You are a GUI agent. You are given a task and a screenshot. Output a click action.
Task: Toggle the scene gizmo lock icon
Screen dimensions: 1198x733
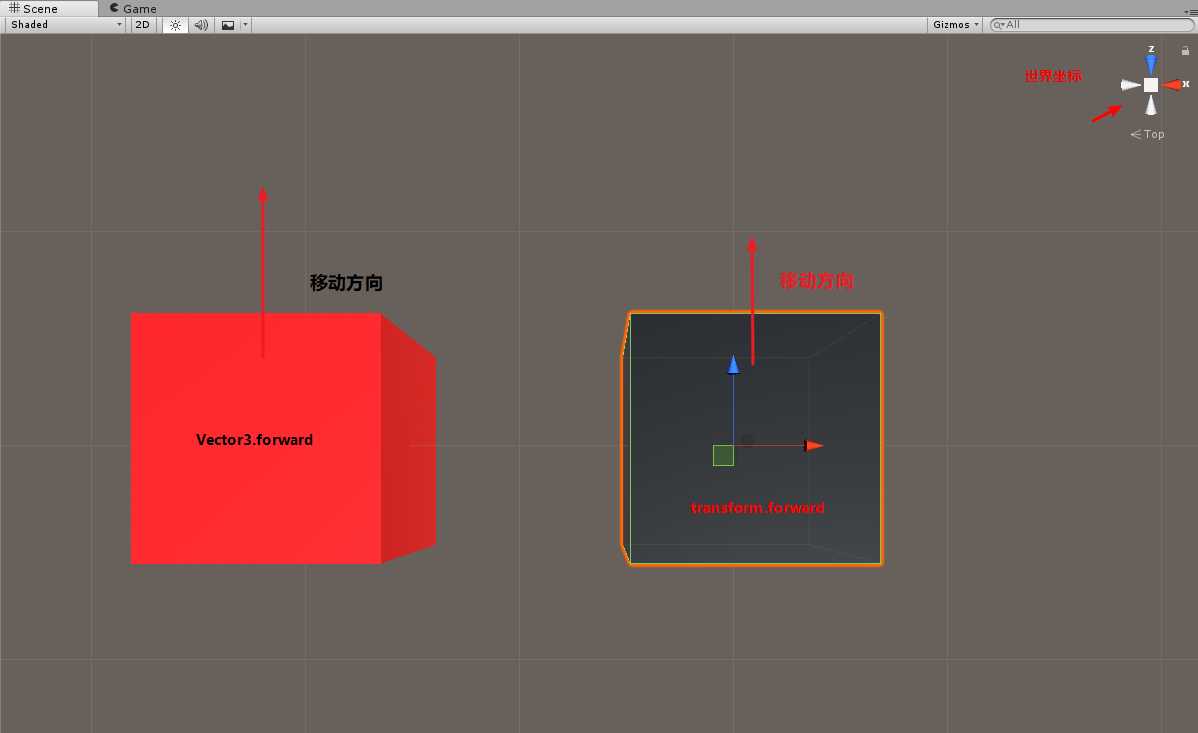pos(1185,50)
